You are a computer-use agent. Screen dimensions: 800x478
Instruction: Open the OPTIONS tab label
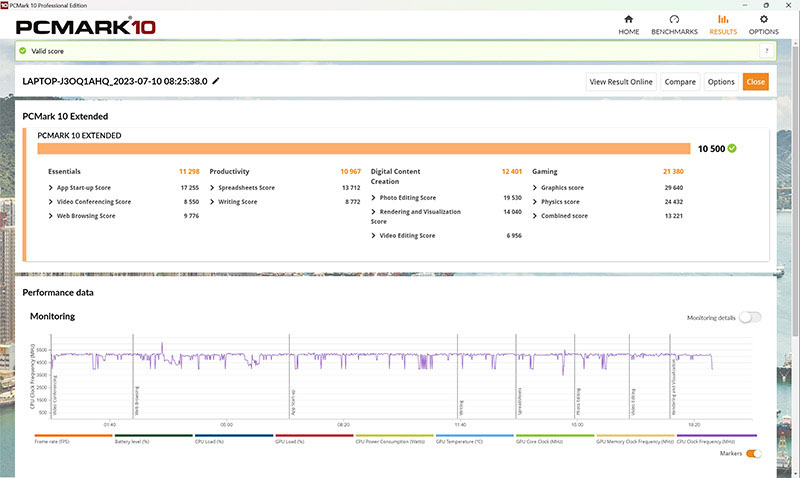pyautogui.click(x=763, y=32)
